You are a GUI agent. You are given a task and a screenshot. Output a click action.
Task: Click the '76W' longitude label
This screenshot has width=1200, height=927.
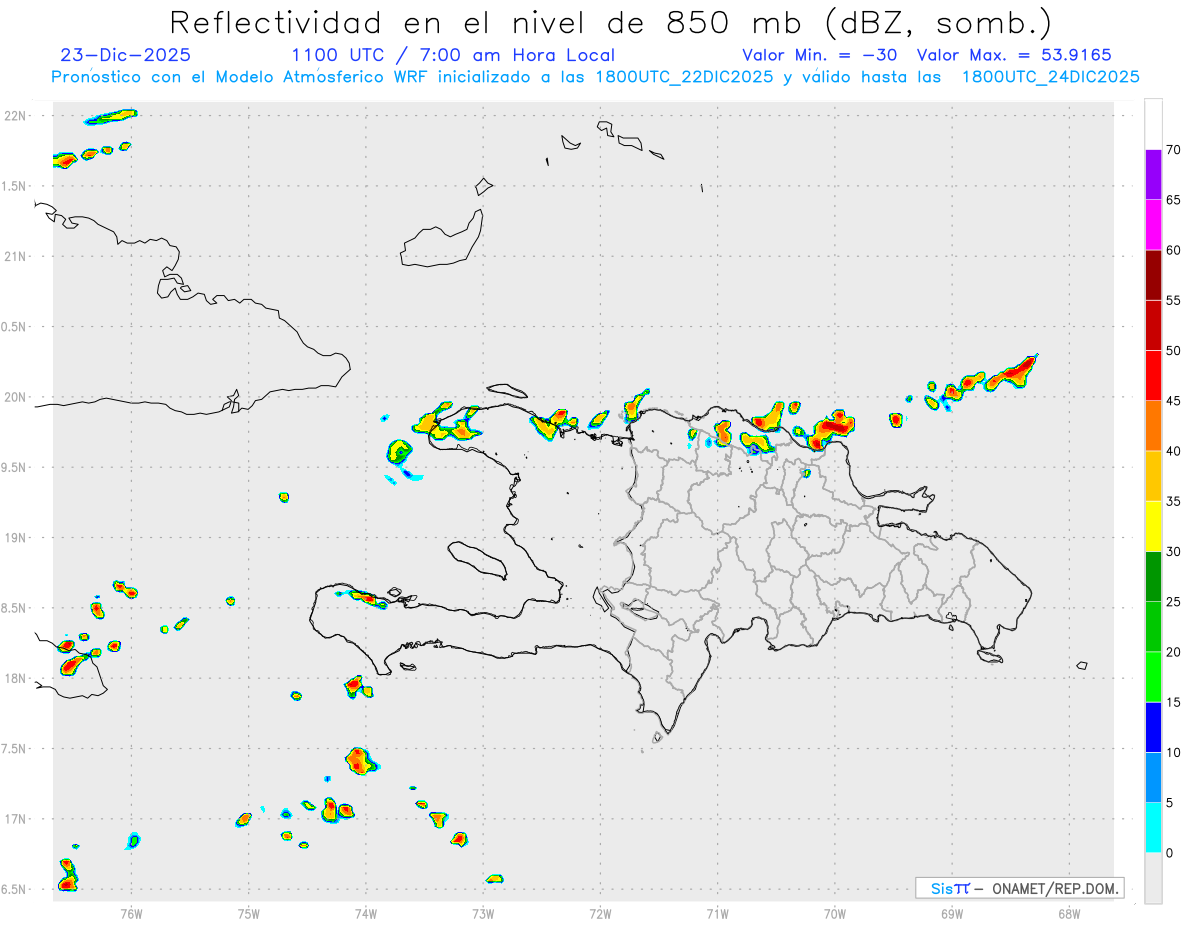pyautogui.click(x=131, y=913)
